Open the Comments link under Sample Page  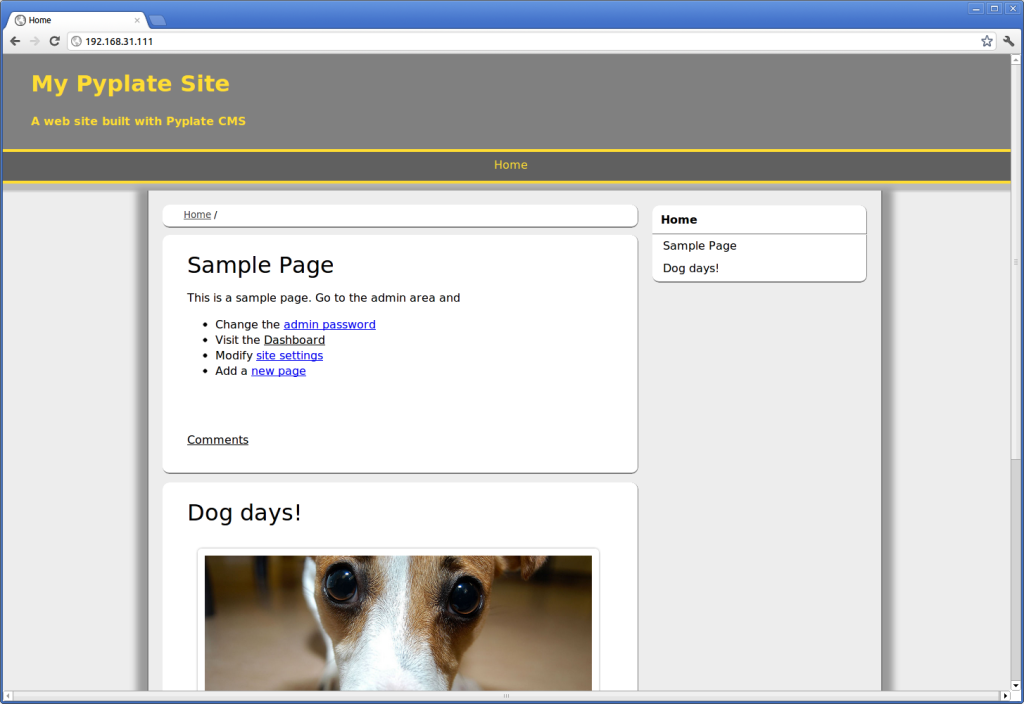click(x=217, y=440)
